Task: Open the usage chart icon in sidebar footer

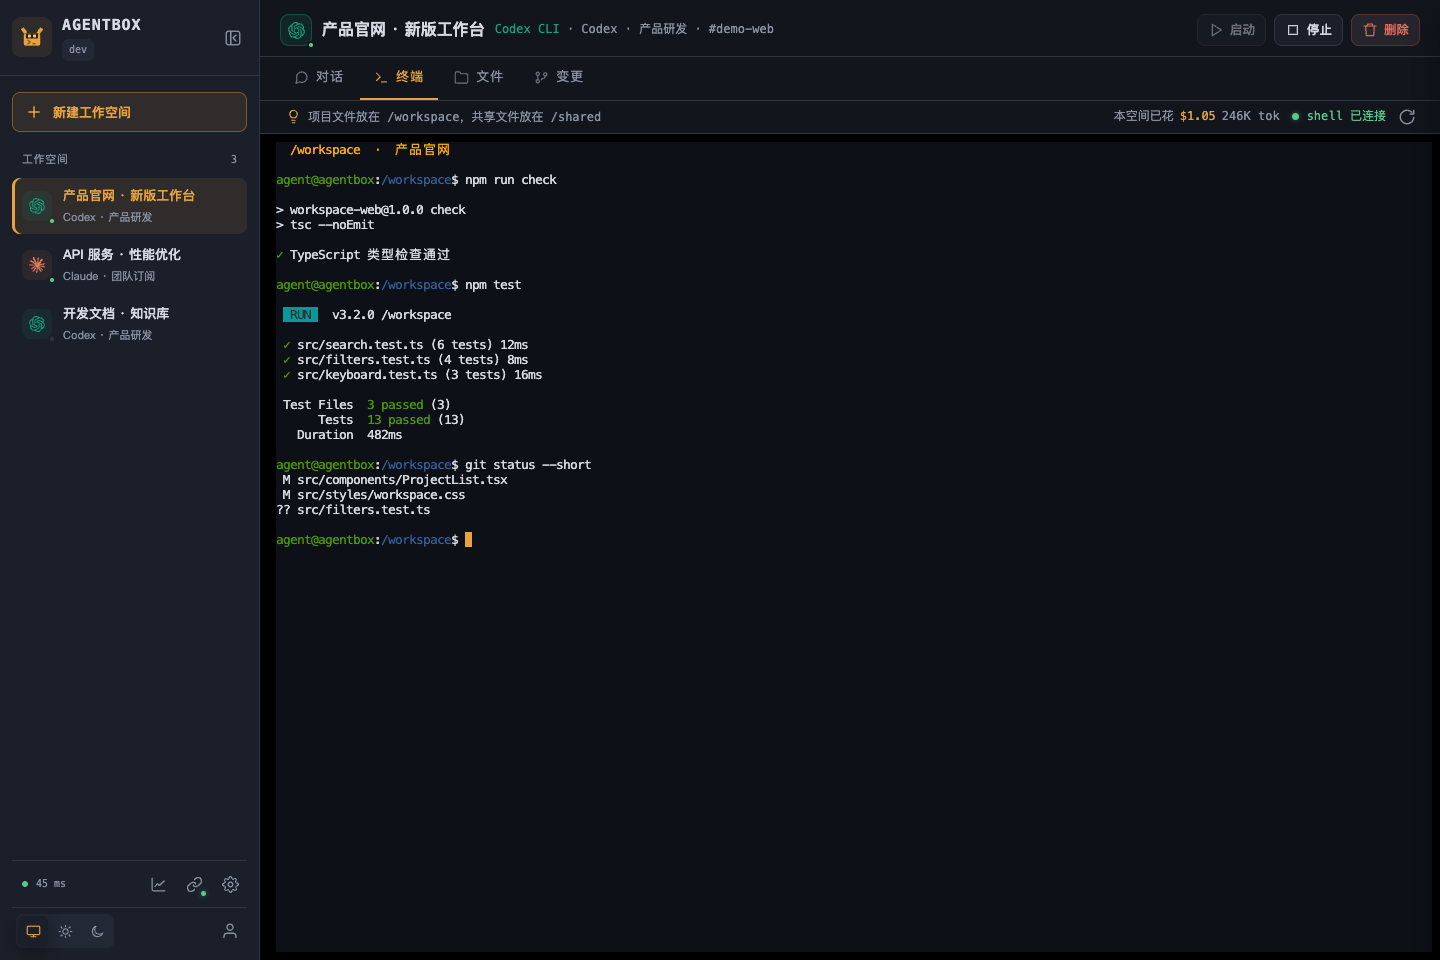Action: point(158,884)
